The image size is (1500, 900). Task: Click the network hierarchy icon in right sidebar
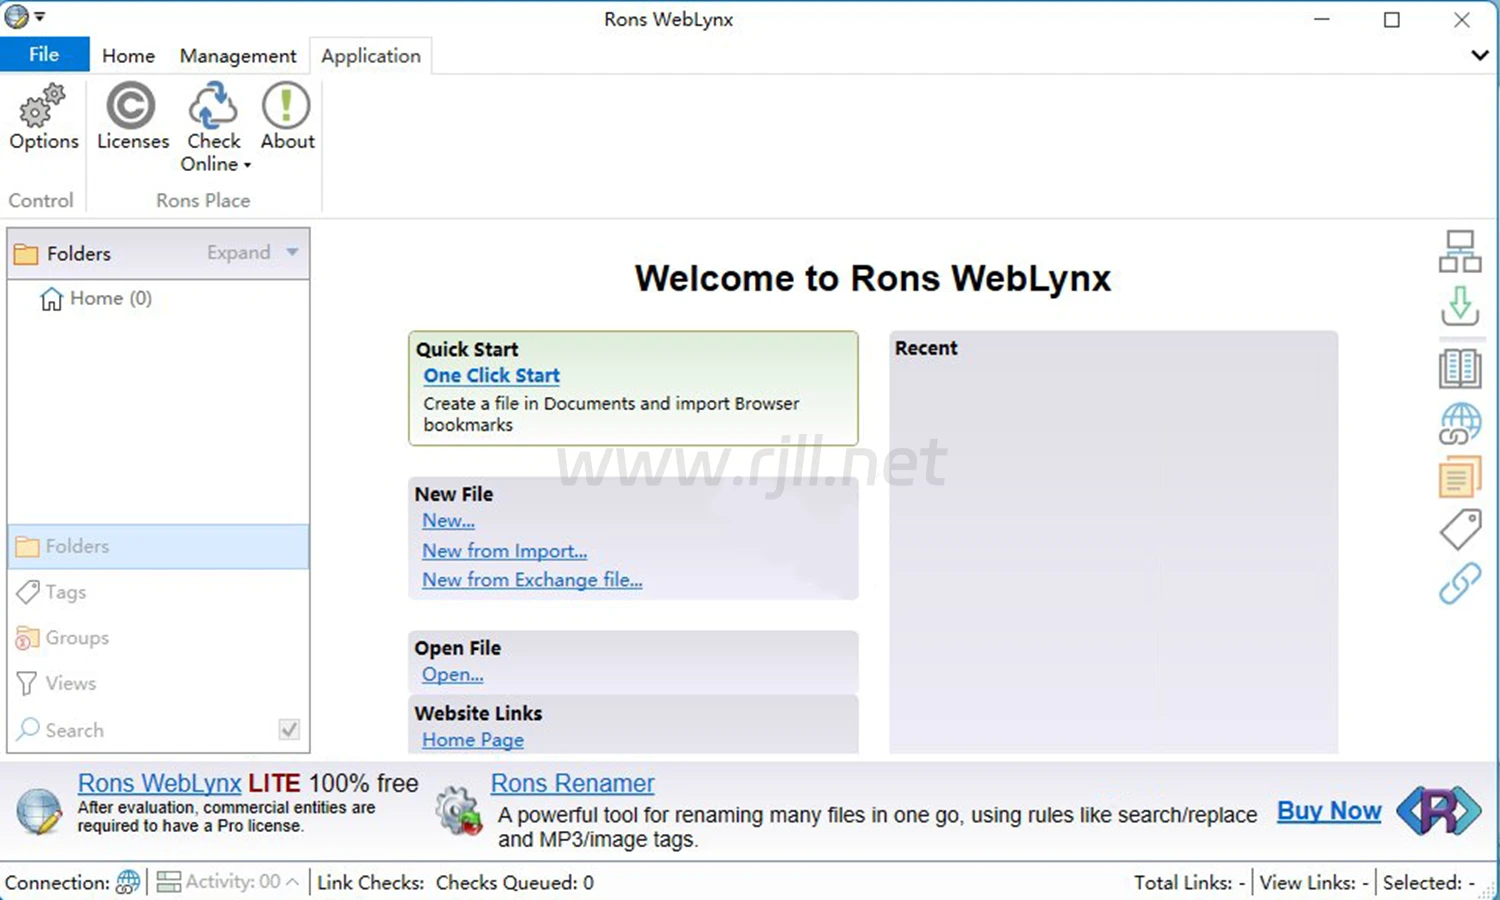coord(1459,252)
